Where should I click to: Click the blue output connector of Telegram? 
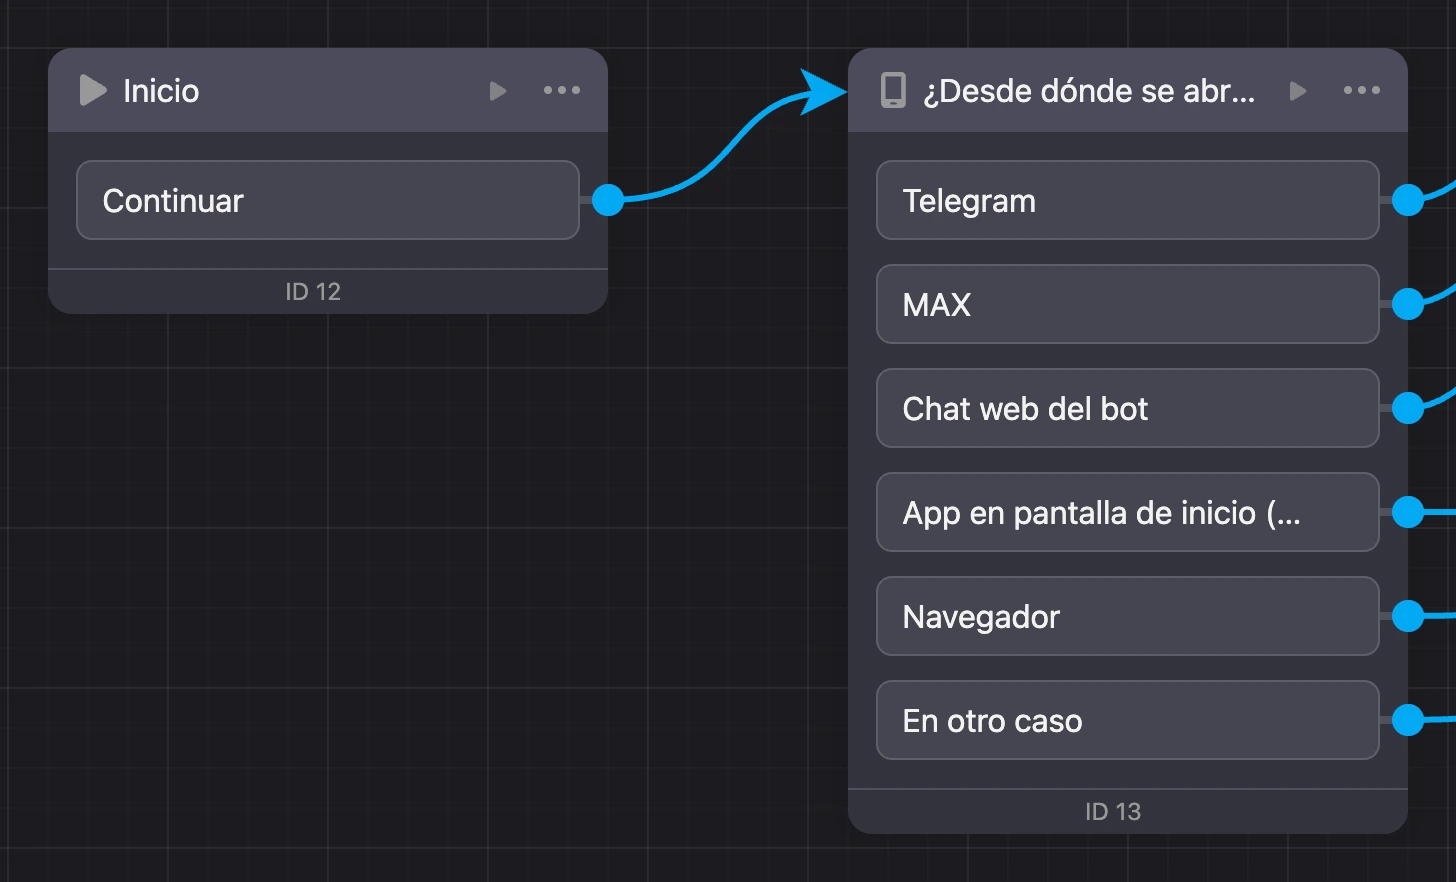coord(1408,200)
